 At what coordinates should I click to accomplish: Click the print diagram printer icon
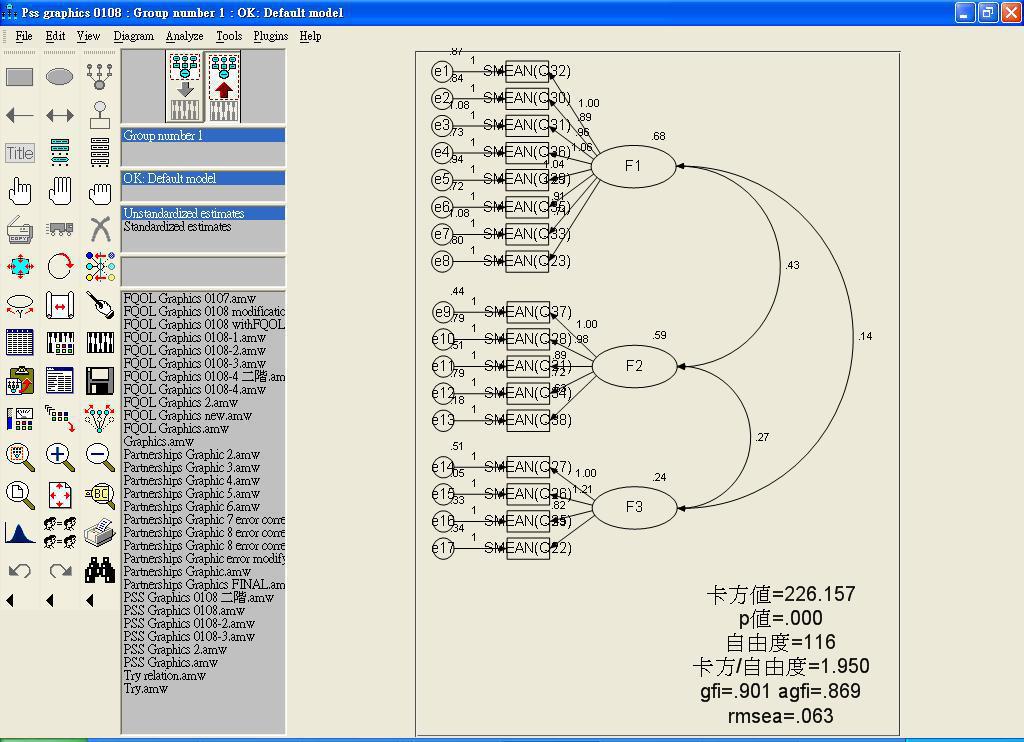pos(100,533)
